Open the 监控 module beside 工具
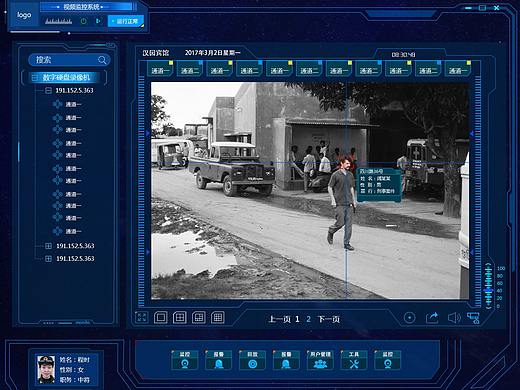 tap(387, 360)
